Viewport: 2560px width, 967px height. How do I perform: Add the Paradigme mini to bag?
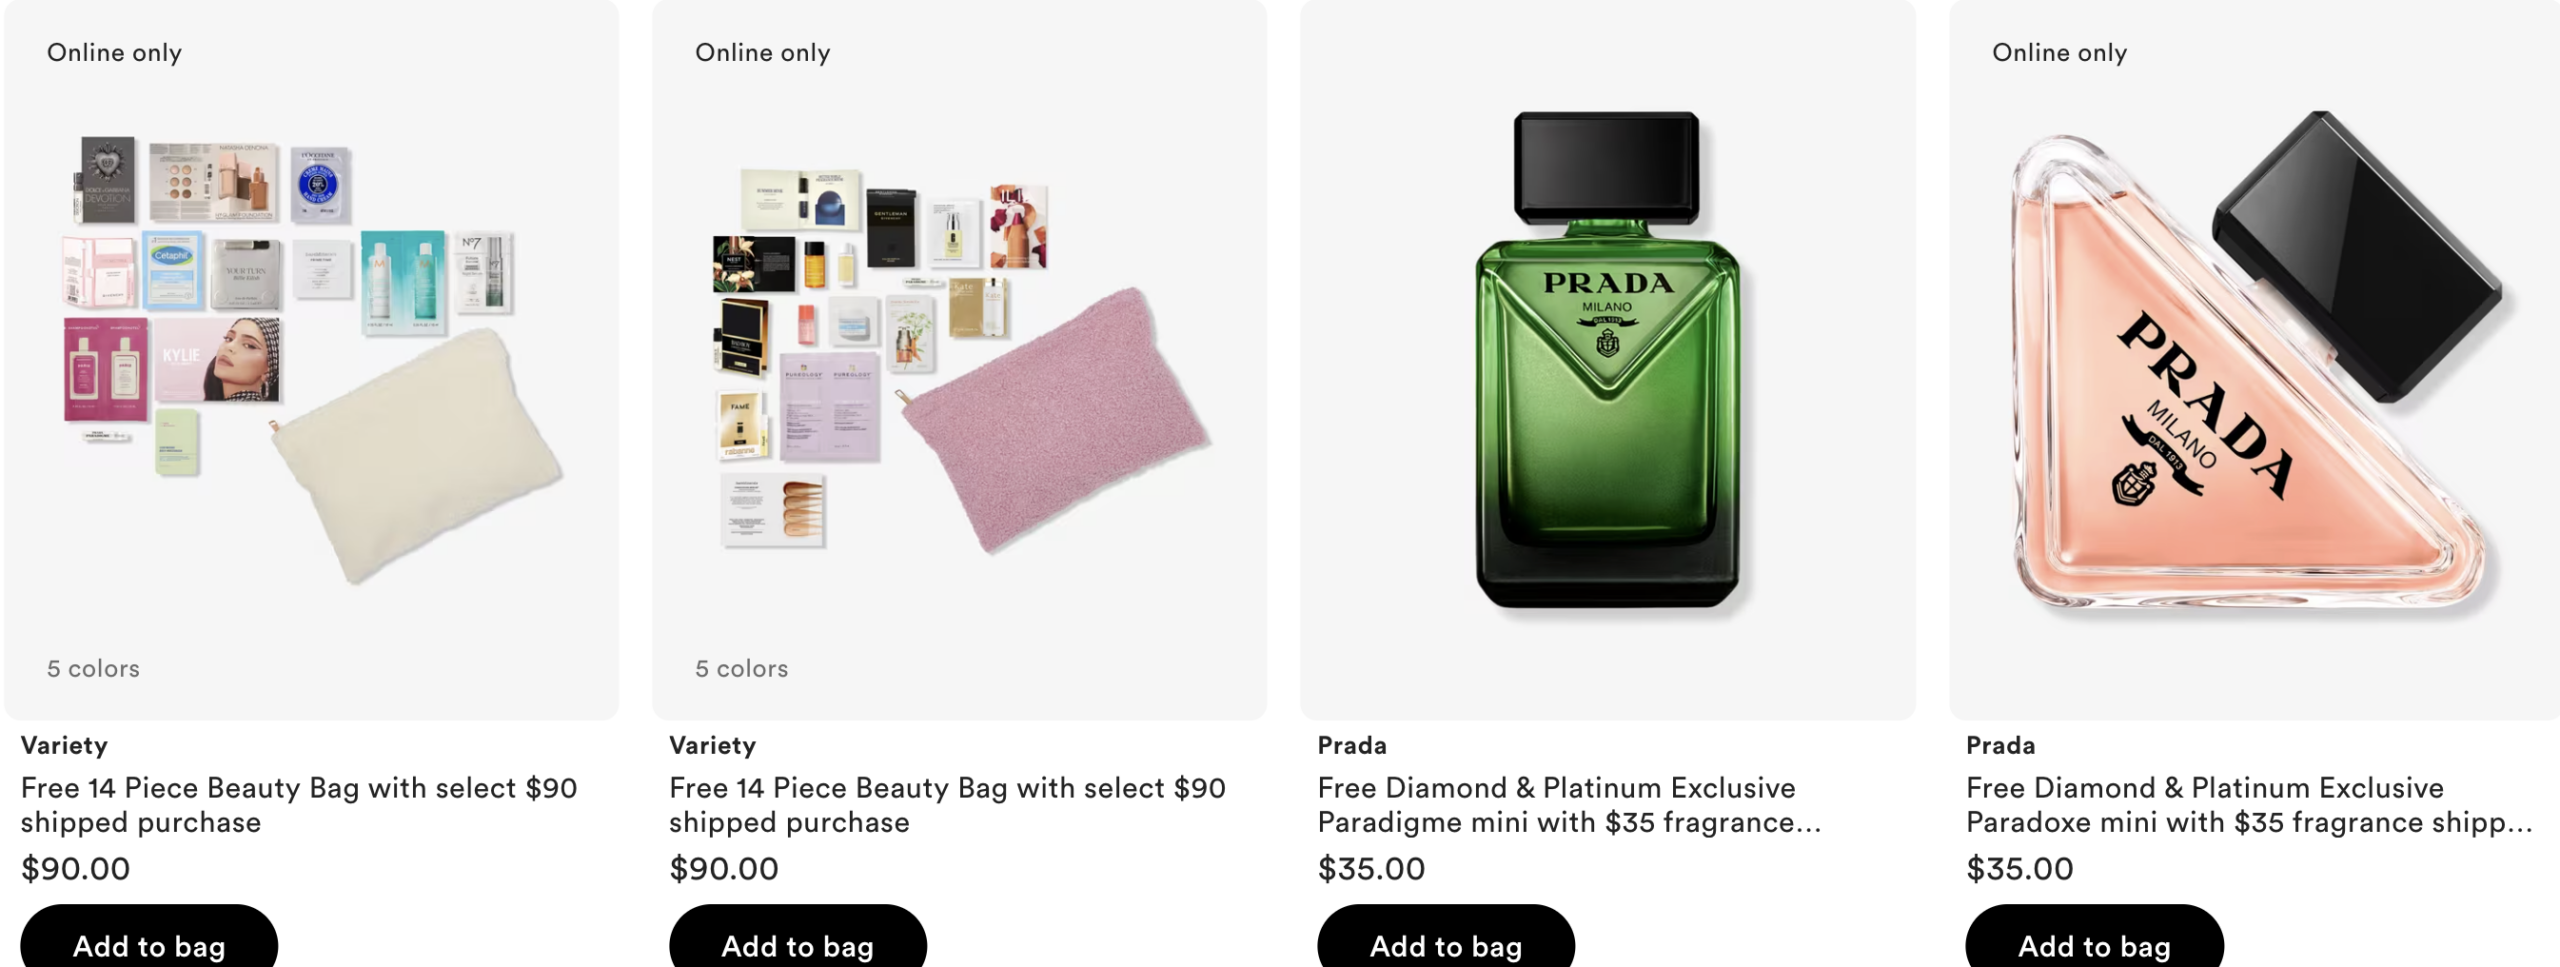click(x=1445, y=944)
